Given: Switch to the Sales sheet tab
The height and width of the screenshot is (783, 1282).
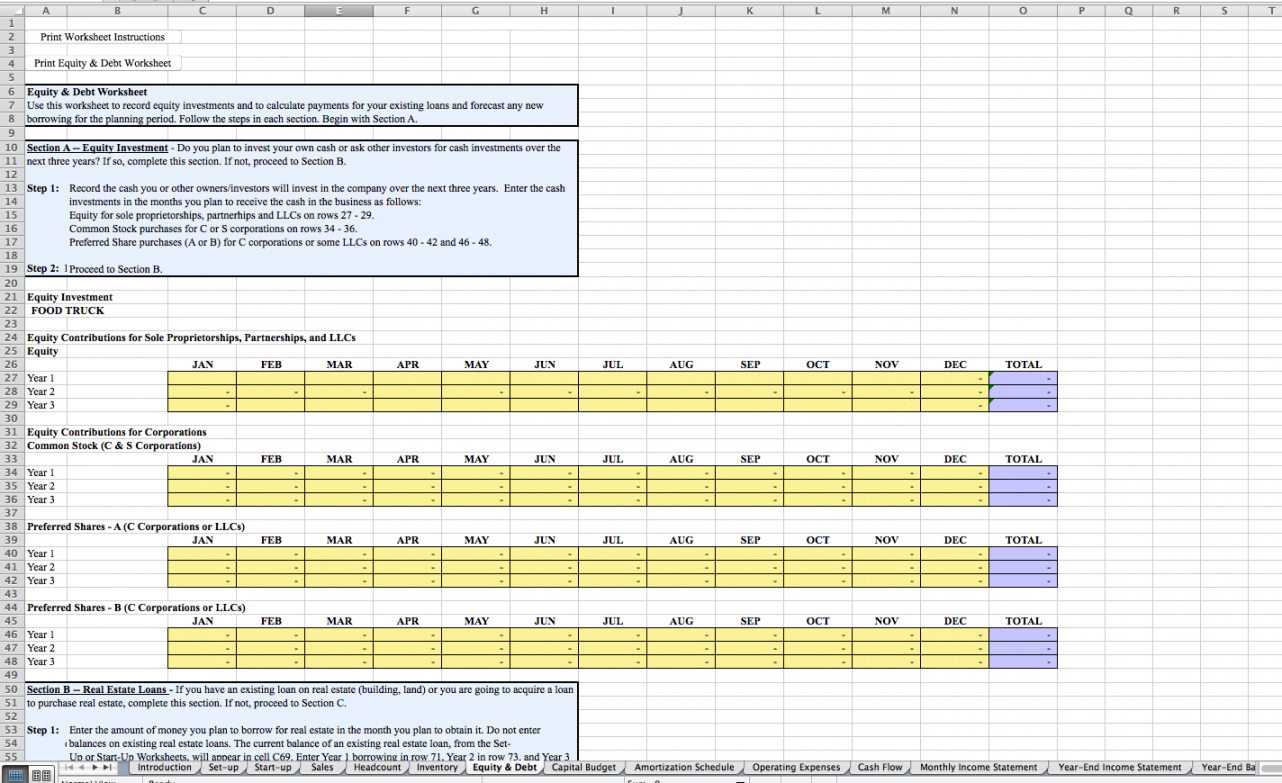Looking at the screenshot, I should click(x=322, y=768).
